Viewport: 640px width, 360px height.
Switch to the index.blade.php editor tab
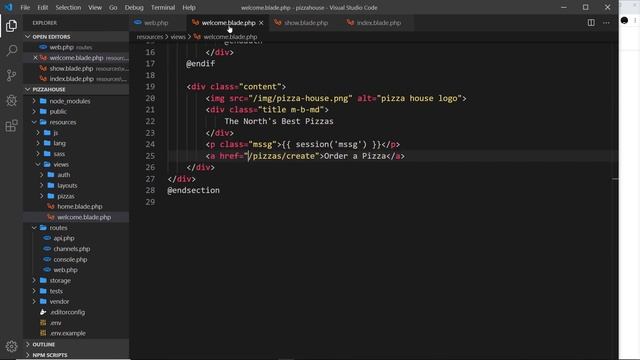[x=378, y=23]
